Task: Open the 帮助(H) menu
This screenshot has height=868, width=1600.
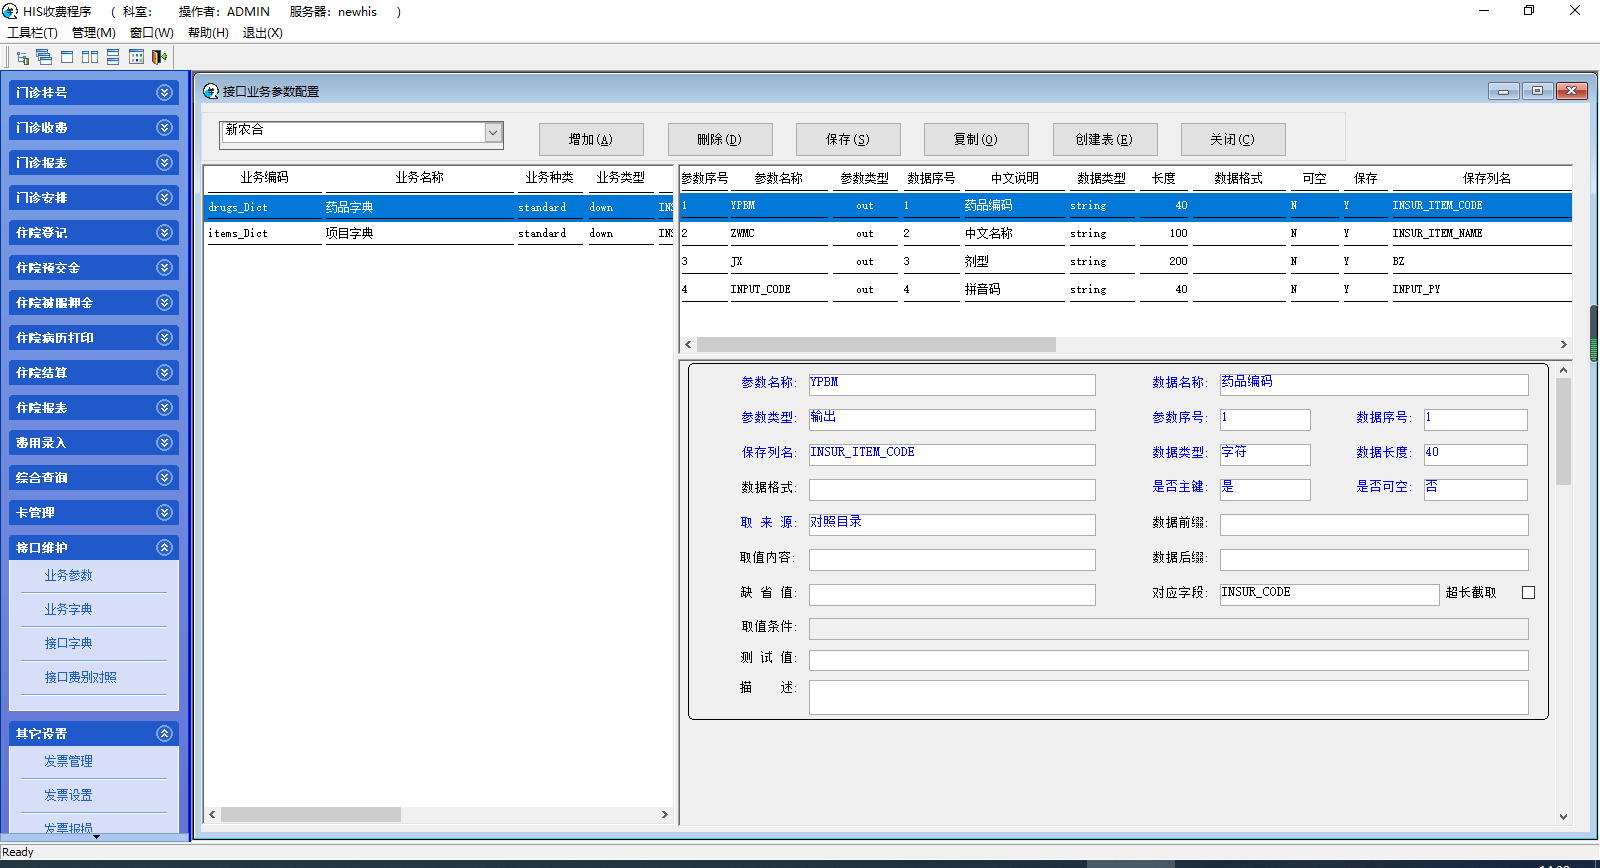Action: click(x=208, y=33)
